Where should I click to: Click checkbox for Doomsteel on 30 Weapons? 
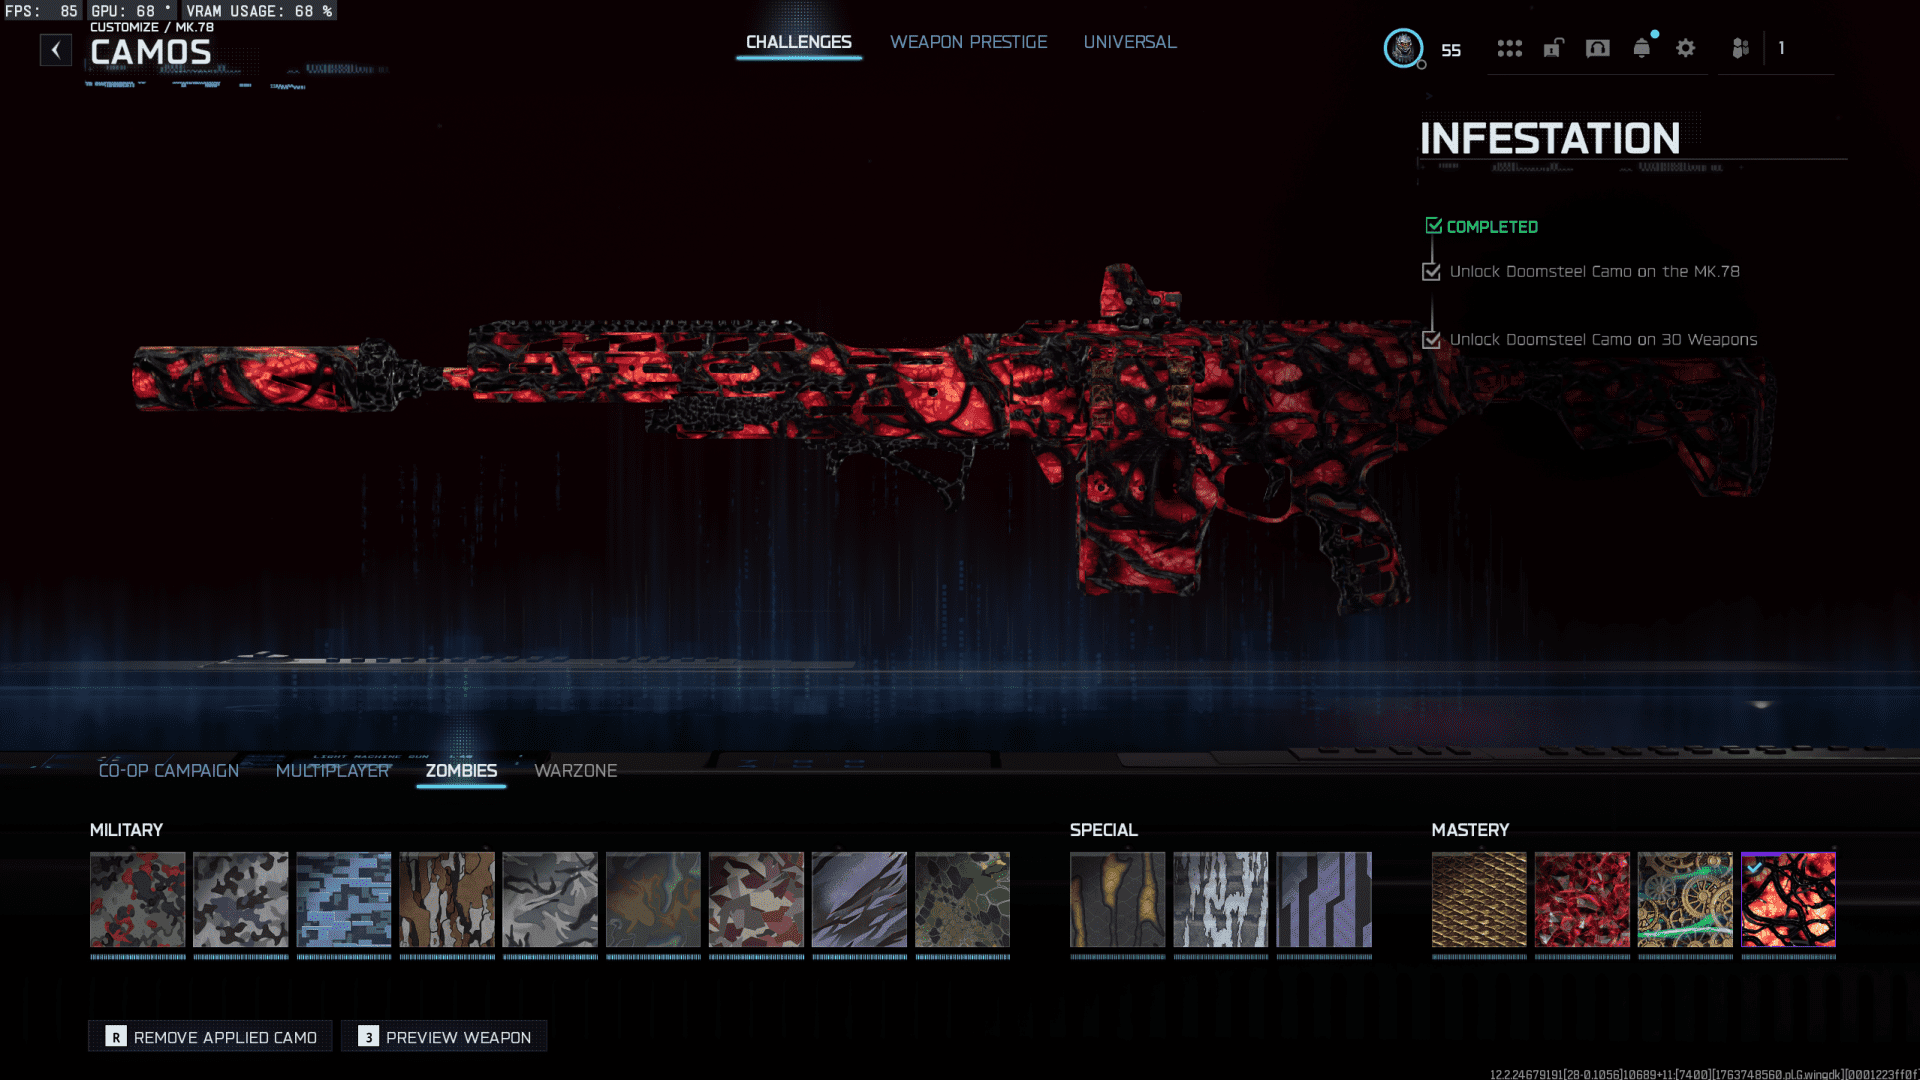(1431, 340)
